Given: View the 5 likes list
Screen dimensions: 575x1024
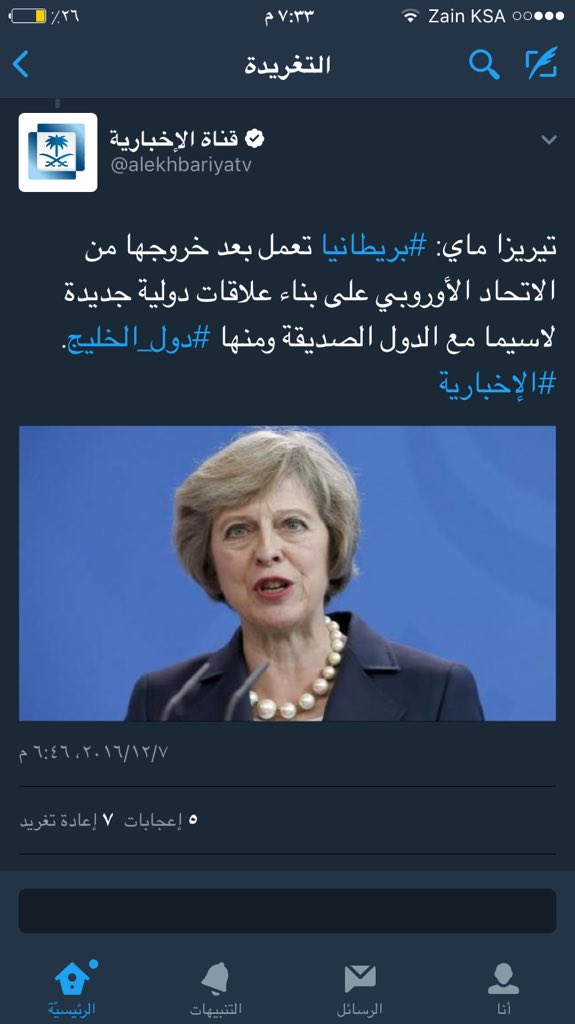Looking at the screenshot, I should pos(161,820).
